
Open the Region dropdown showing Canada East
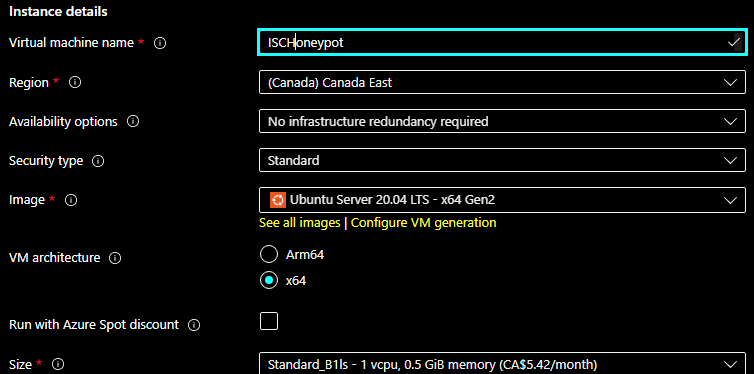[503, 83]
